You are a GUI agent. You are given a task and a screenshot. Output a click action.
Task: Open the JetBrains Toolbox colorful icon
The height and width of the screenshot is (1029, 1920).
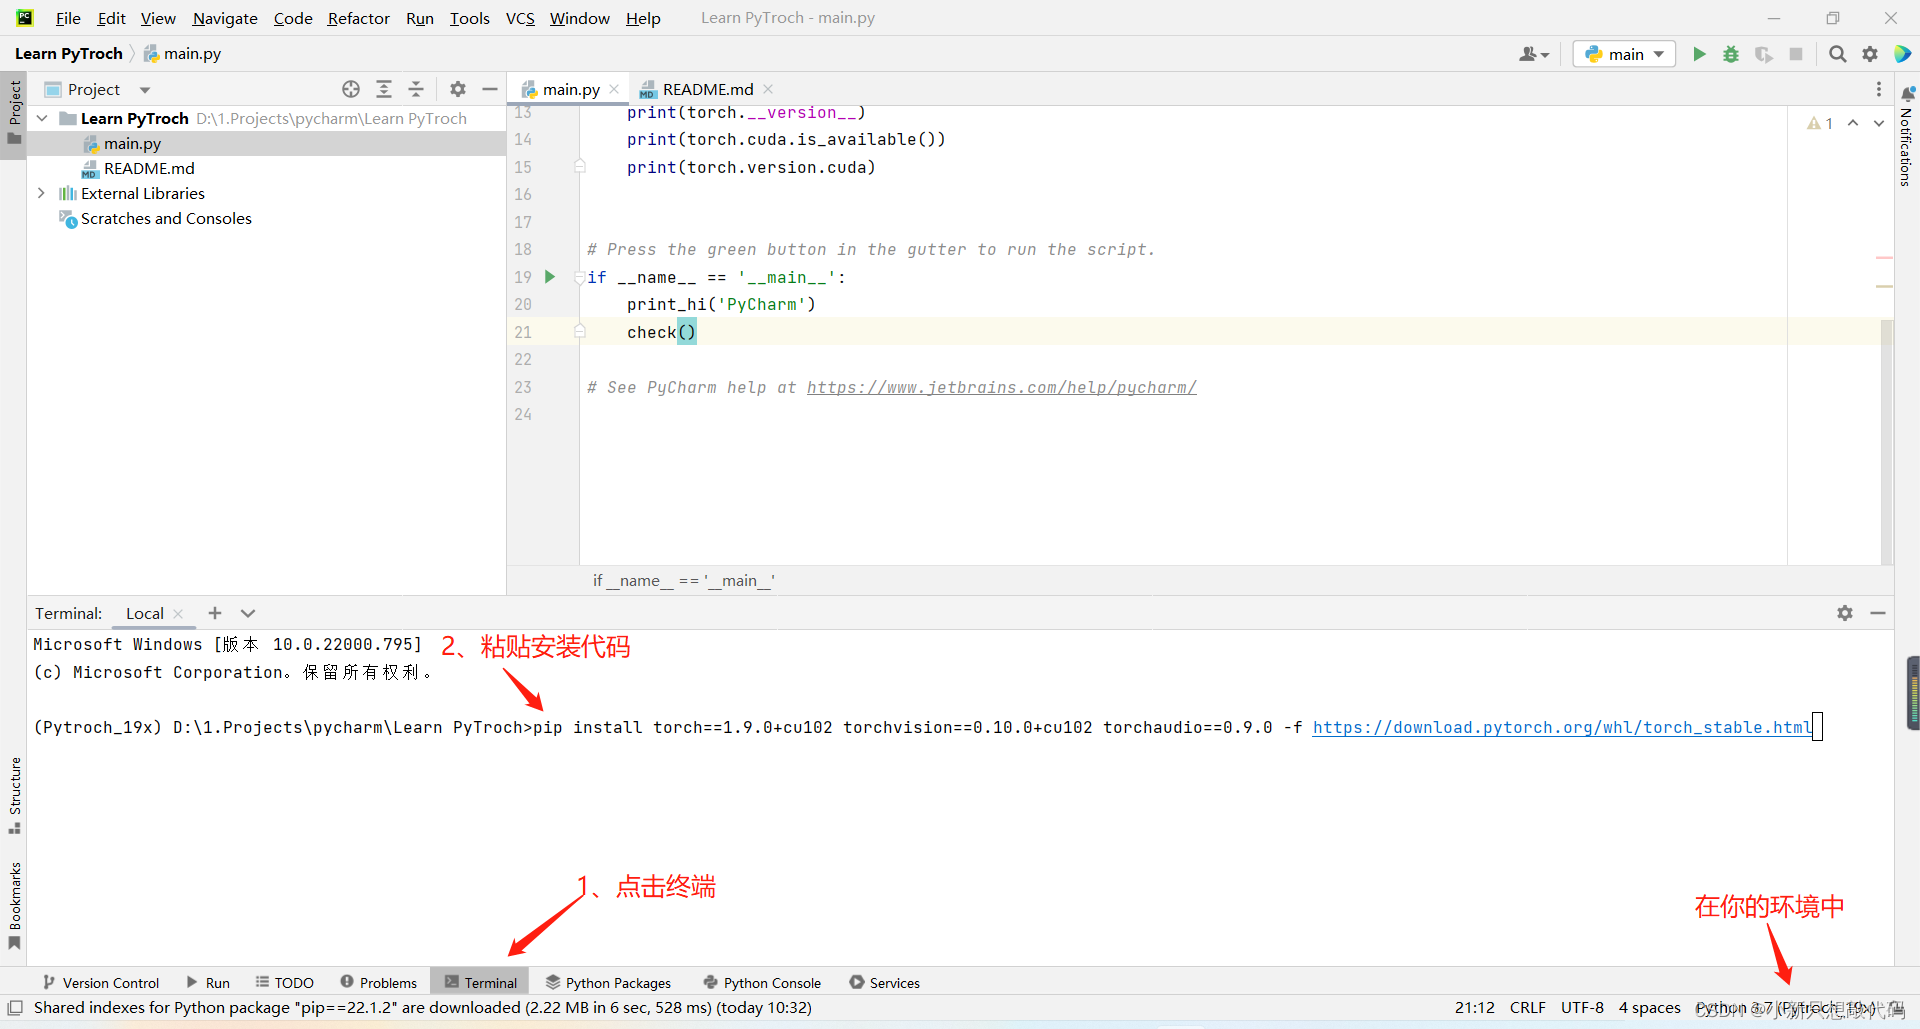tap(1903, 54)
